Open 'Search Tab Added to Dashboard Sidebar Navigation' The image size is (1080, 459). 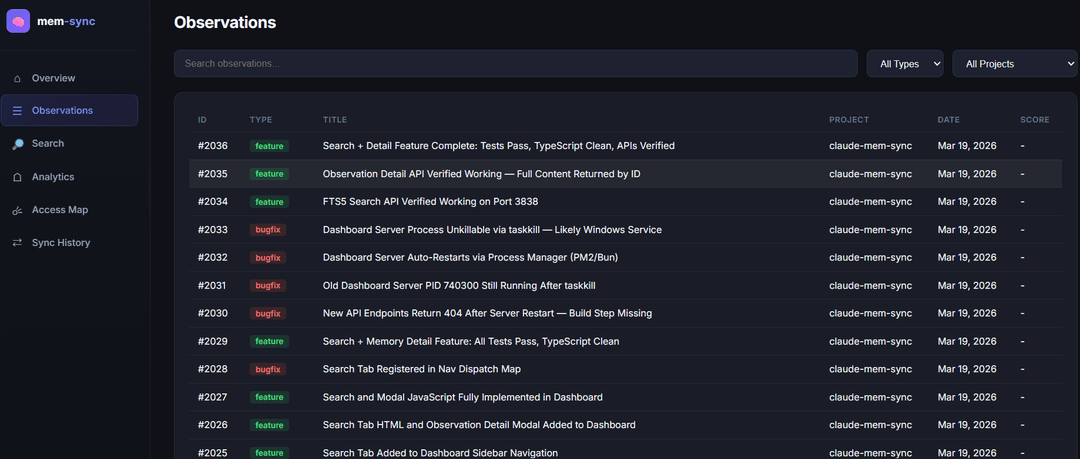pyautogui.click(x=440, y=453)
